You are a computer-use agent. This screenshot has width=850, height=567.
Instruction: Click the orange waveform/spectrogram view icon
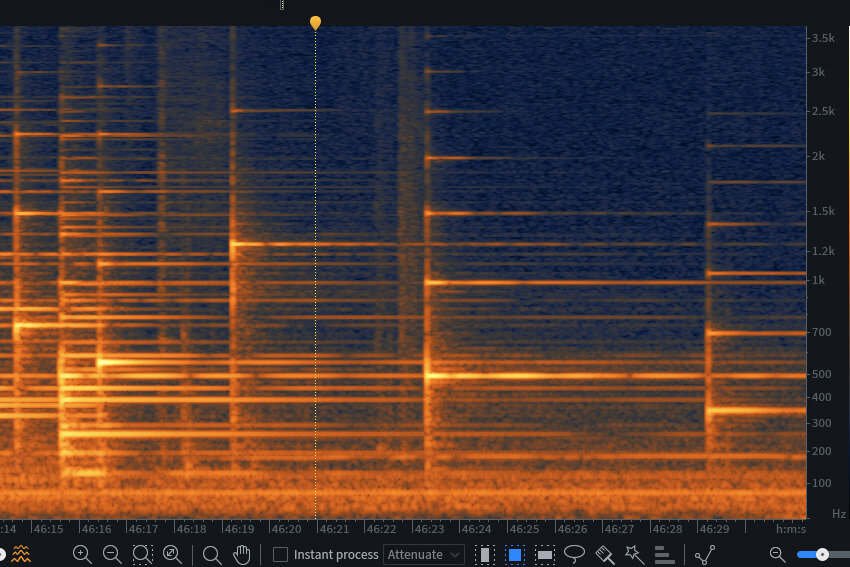pos(21,554)
